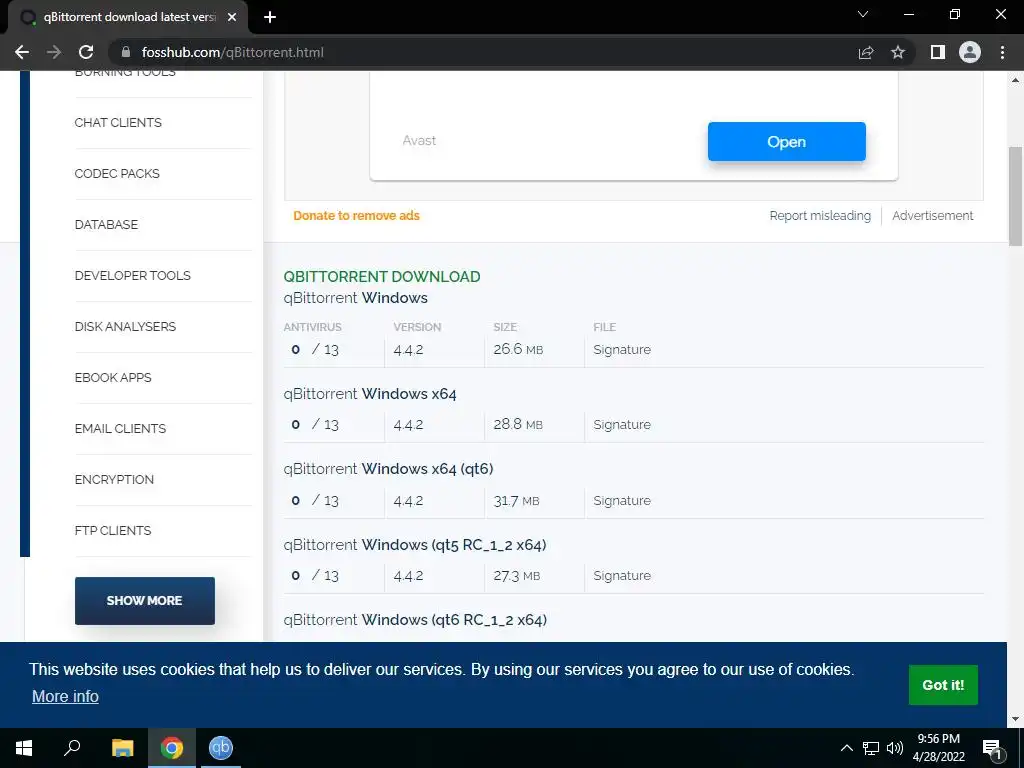The image size is (1024, 768).
Task: Click antivirus result for qBittorrent Windows
Action: point(315,349)
